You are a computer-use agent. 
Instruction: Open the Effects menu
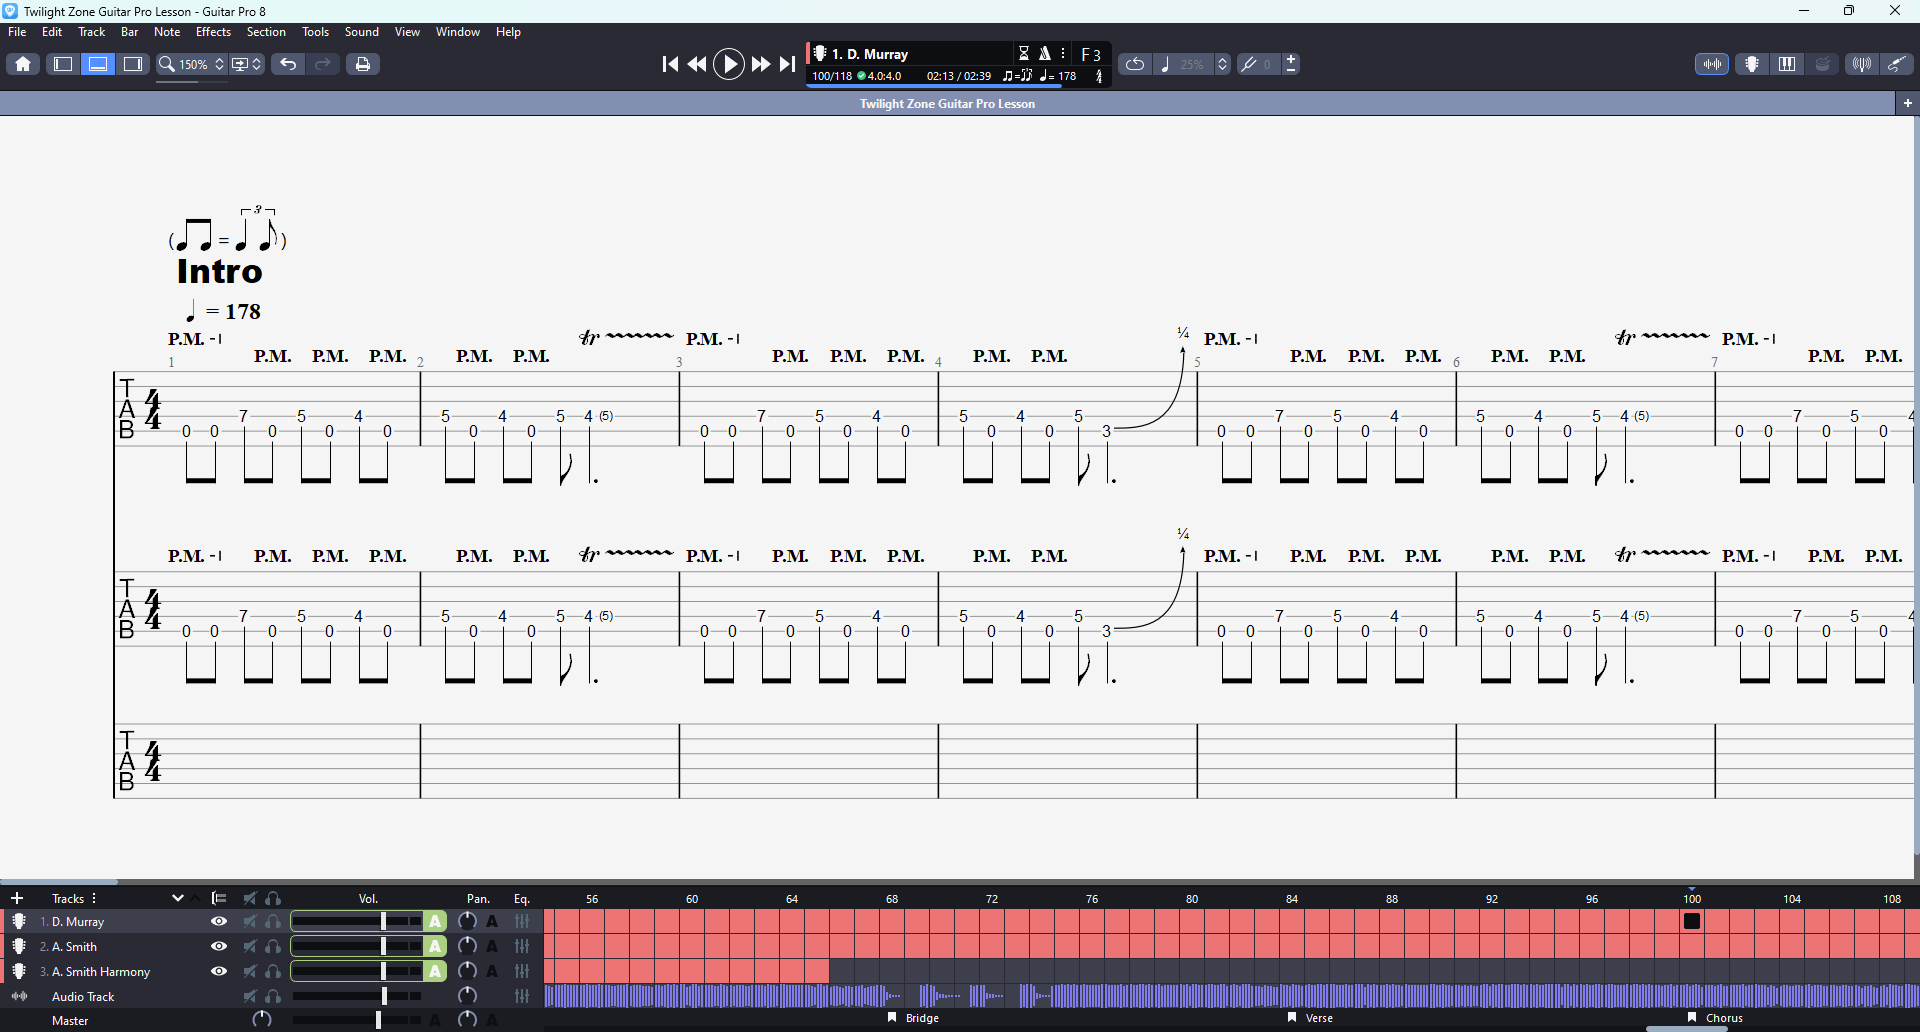point(213,31)
